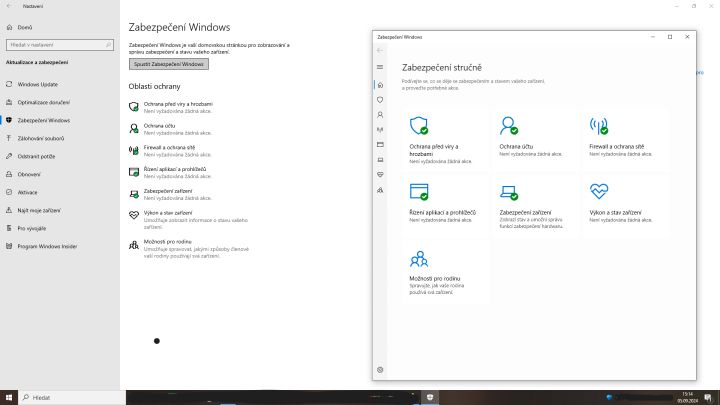The width and height of the screenshot is (720, 405).
Task: Select home icon in Windows Security sidebar
Action: (380, 85)
